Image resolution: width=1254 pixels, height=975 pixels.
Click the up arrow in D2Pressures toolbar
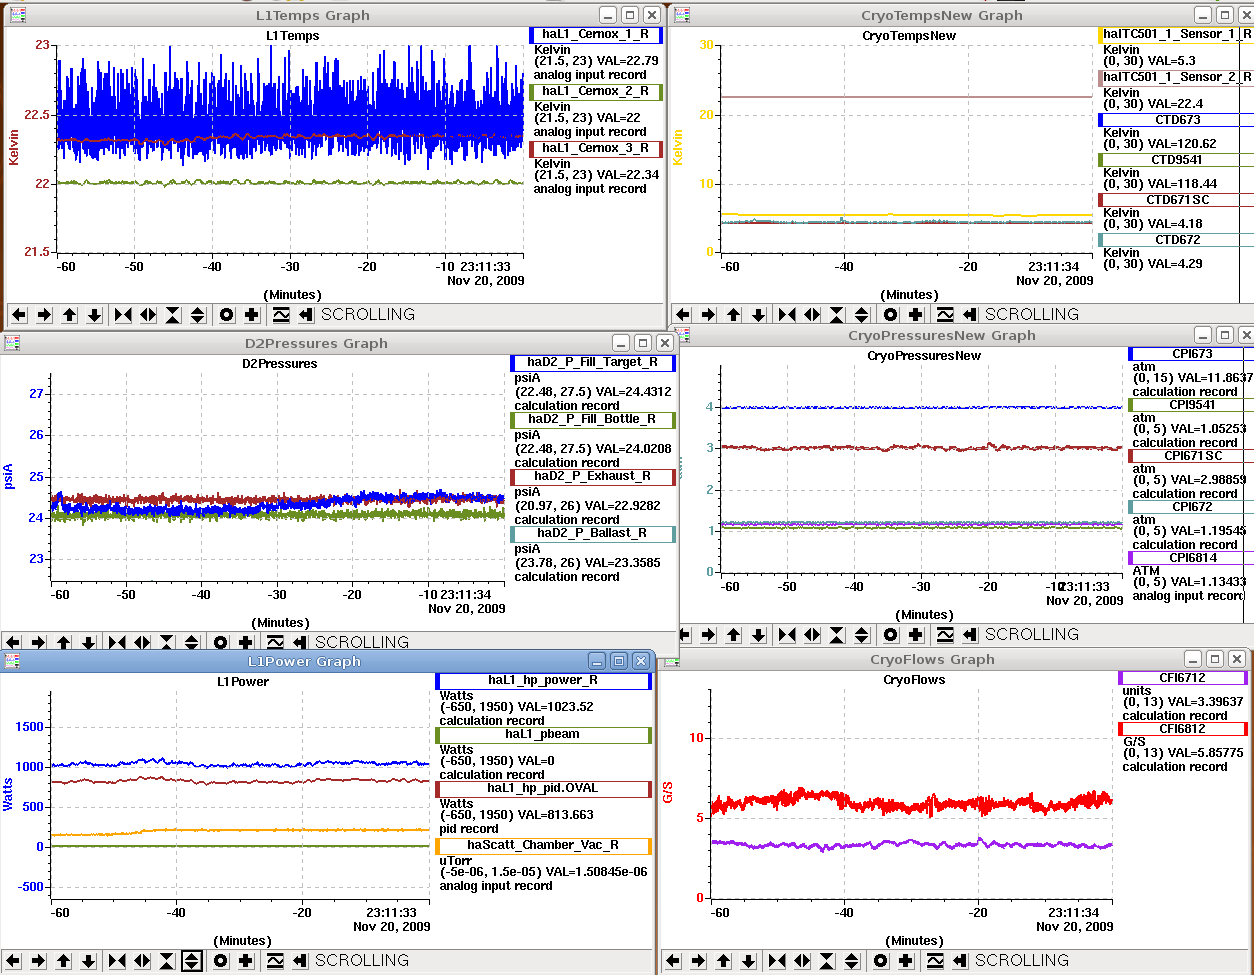63,642
